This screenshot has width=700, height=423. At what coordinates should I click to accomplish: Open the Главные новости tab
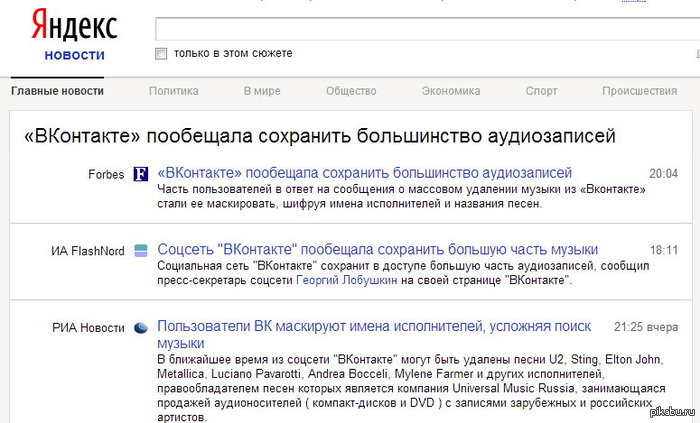[57, 91]
